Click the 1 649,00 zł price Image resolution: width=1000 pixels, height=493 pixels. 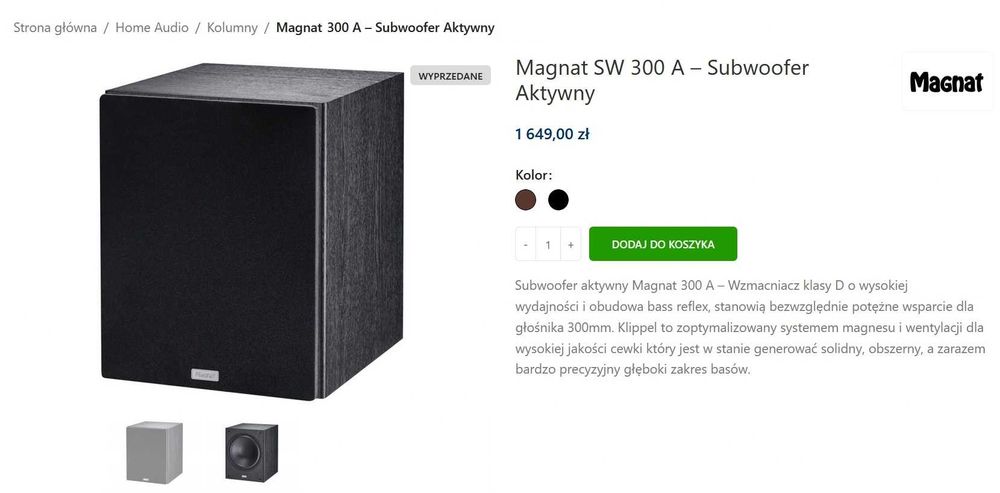click(552, 134)
